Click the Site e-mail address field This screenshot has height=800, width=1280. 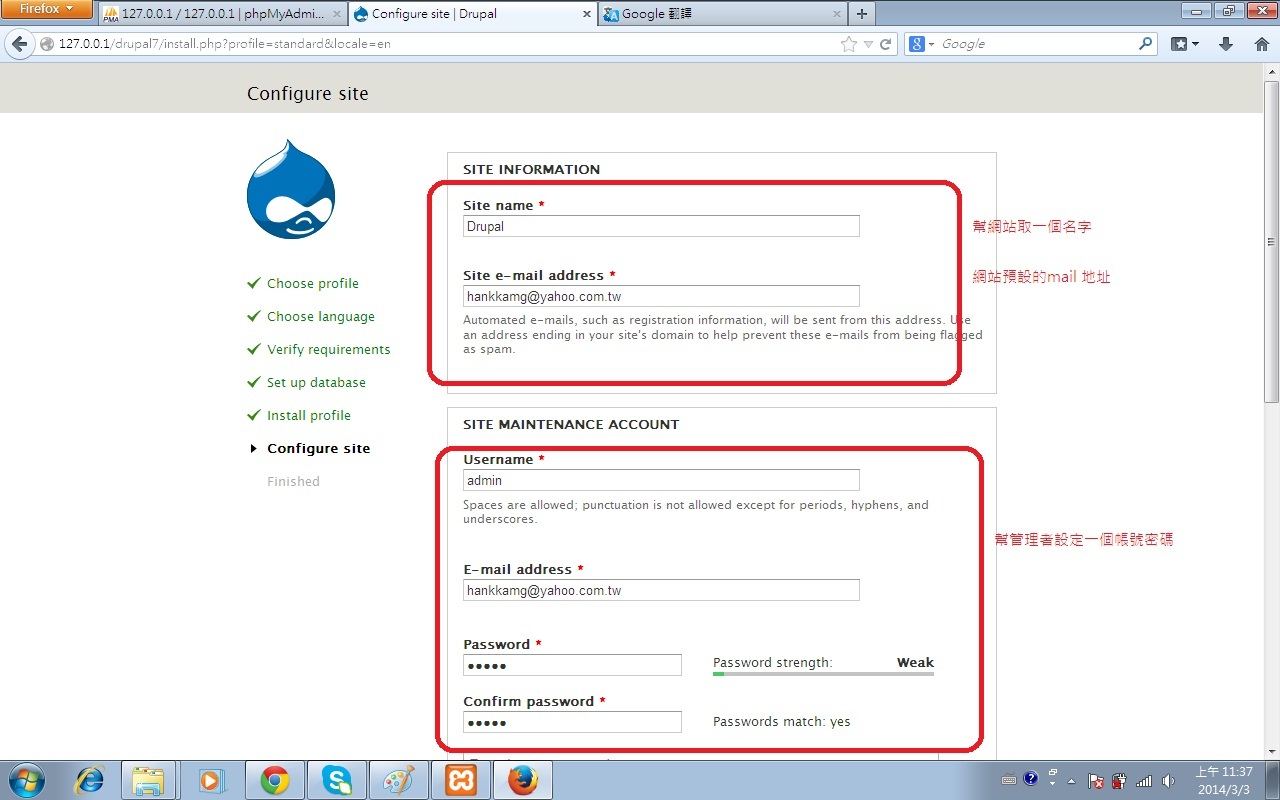(661, 296)
